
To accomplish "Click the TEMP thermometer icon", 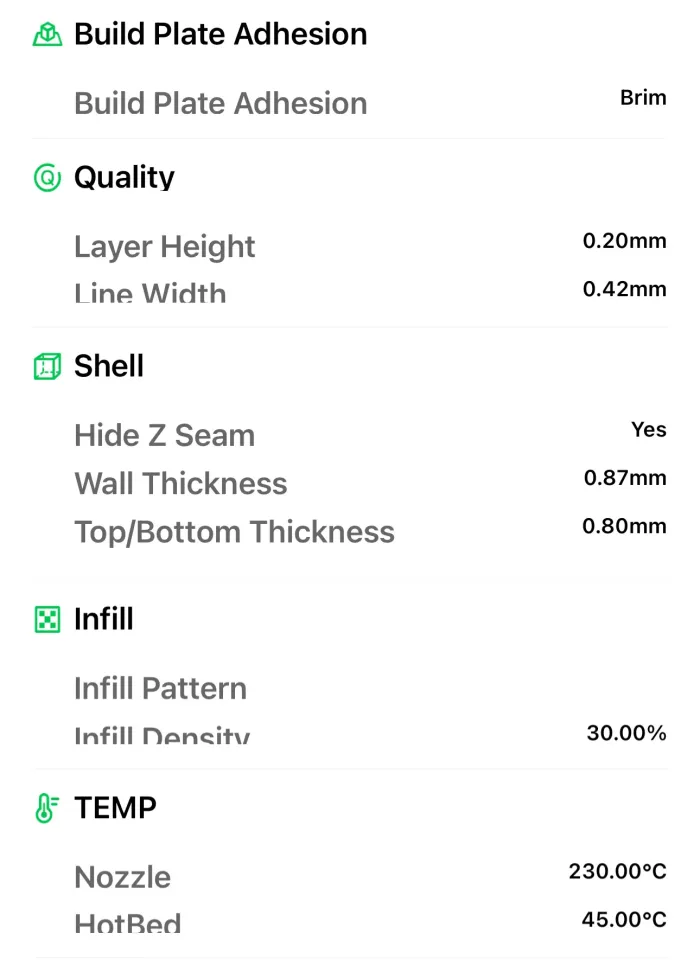I will tap(46, 808).
